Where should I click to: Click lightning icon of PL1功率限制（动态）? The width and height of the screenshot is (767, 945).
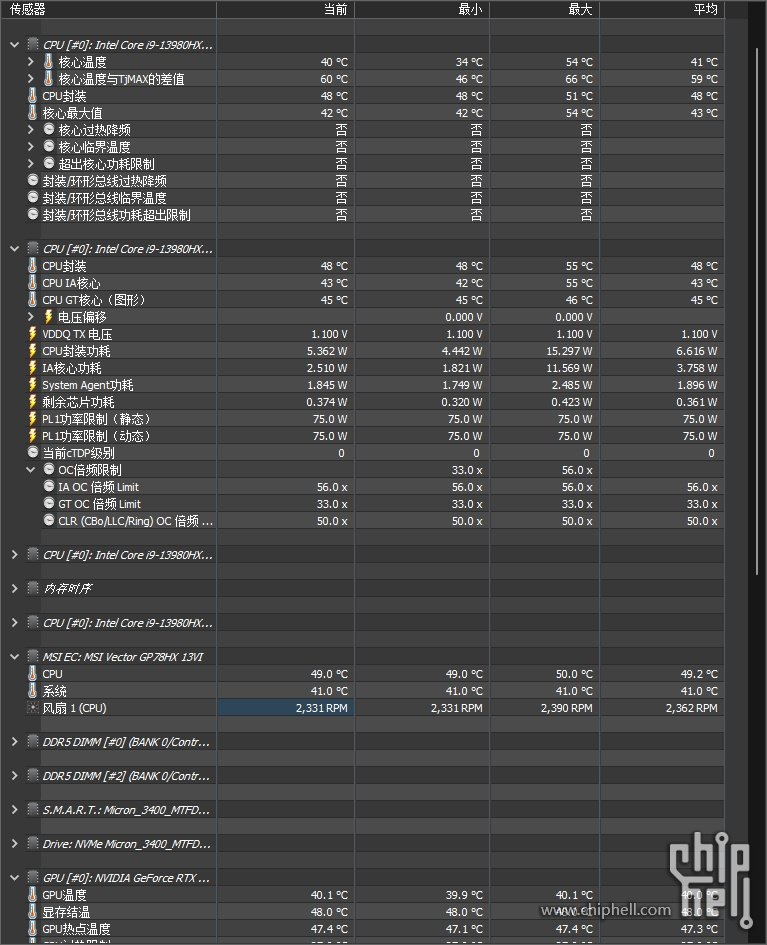pos(33,435)
